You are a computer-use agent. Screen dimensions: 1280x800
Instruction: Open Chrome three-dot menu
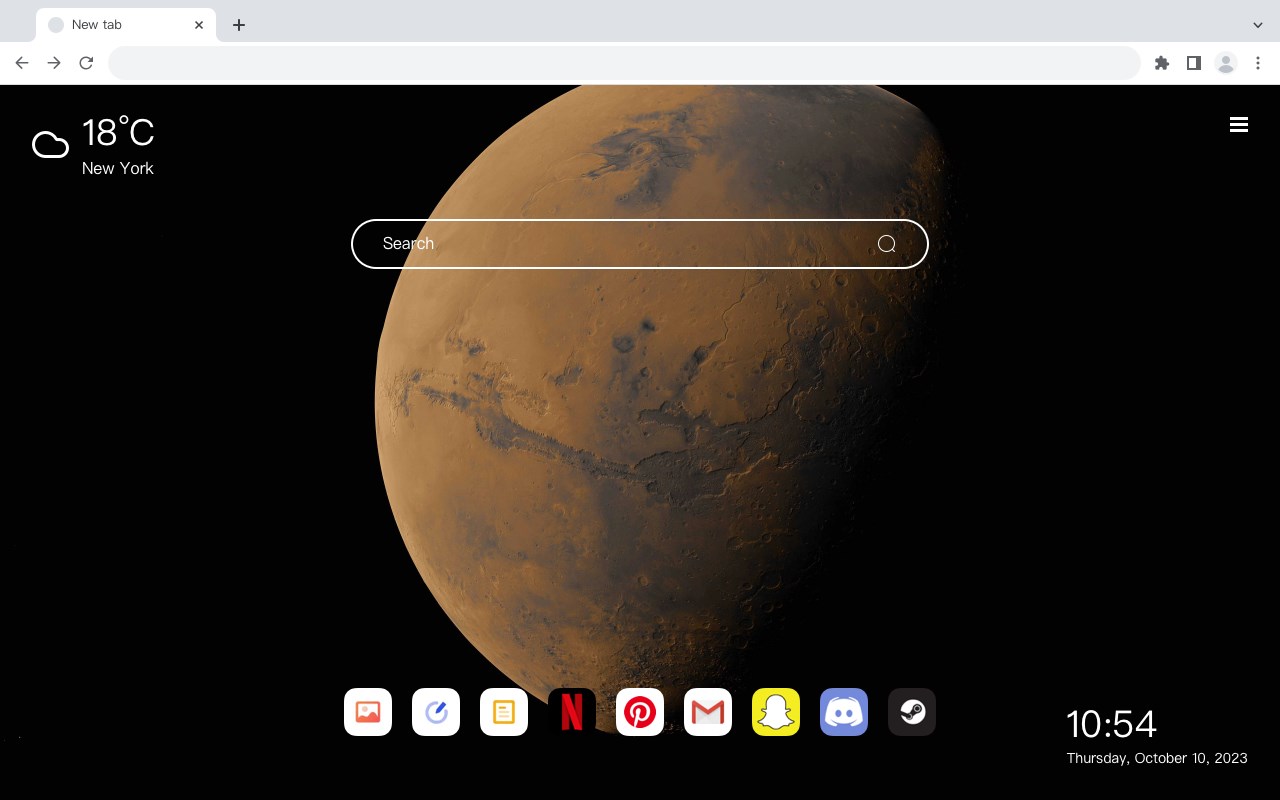[1258, 63]
